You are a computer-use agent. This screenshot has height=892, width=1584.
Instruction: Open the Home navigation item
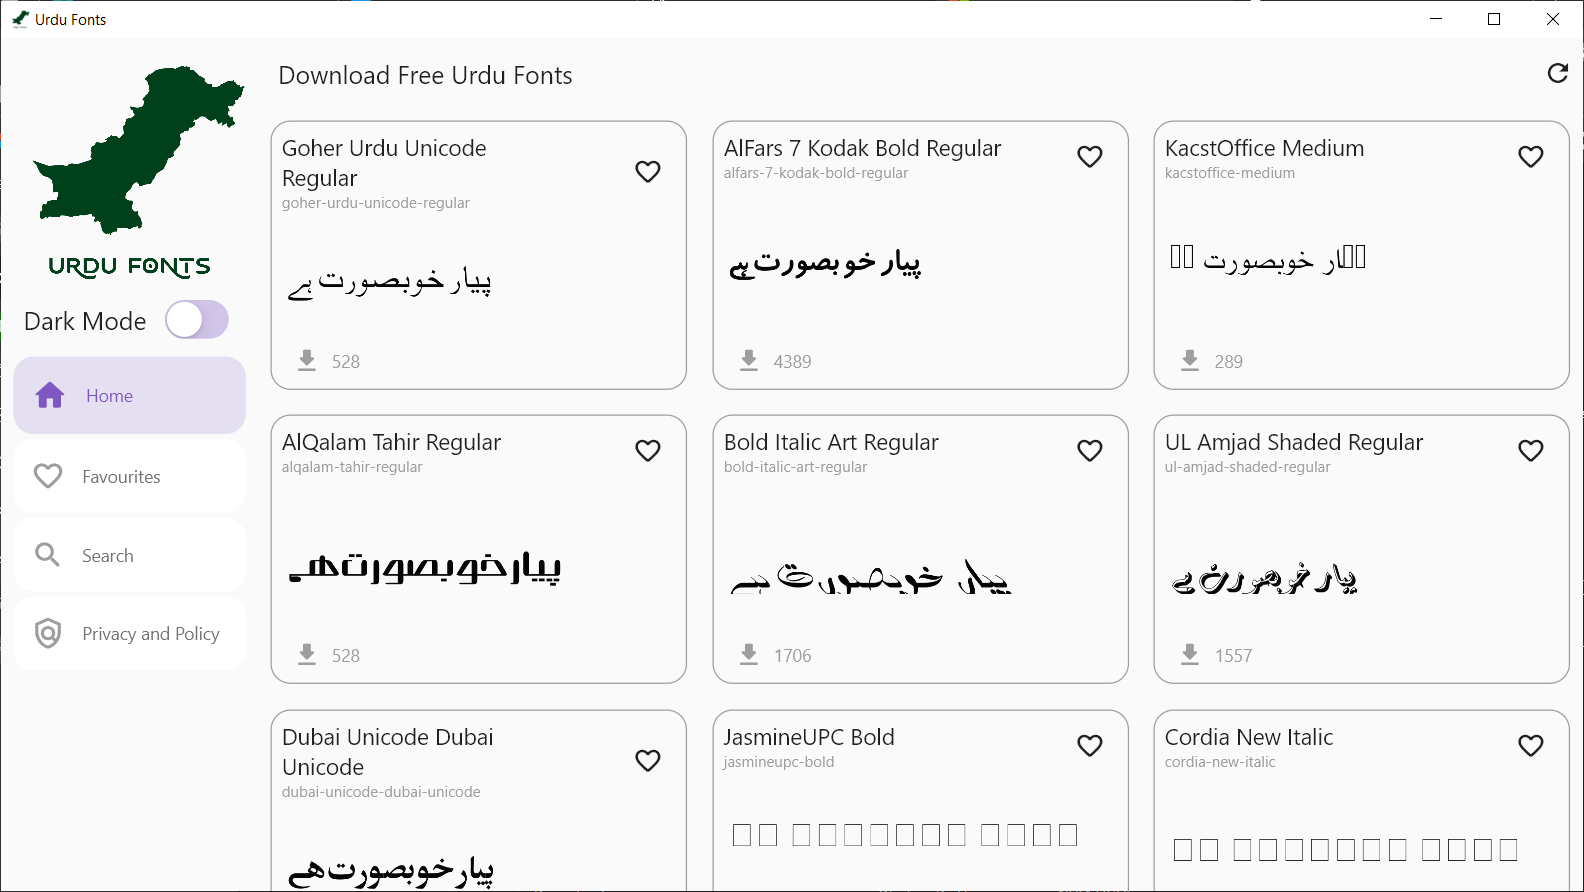click(x=130, y=396)
